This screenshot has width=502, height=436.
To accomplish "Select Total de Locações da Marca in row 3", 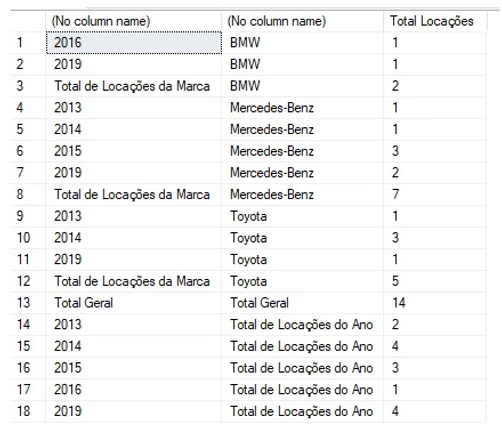I will [x=134, y=86].
